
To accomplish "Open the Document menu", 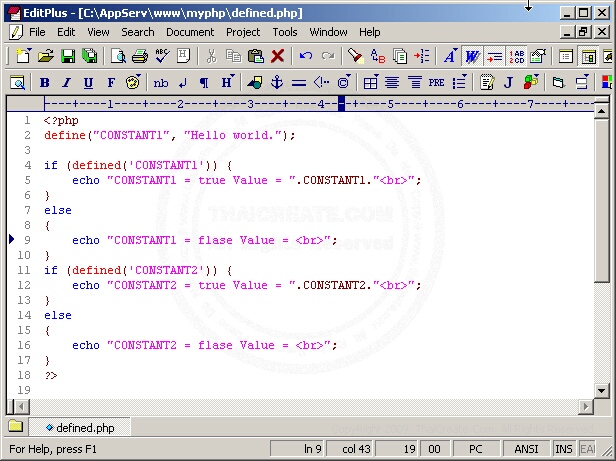I will coord(190,32).
